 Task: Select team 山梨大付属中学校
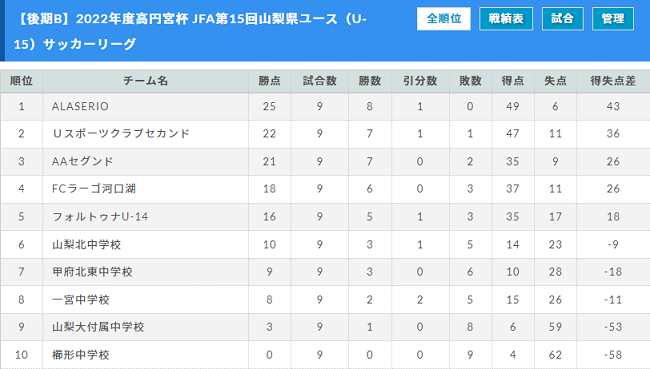pyautogui.click(x=98, y=327)
